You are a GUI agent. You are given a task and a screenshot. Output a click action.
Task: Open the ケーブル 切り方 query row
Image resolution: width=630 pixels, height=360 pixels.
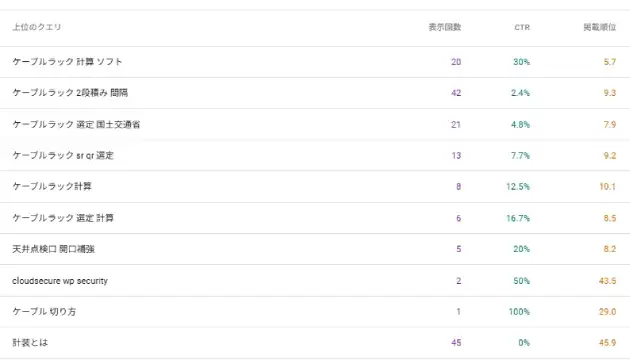[315, 311]
